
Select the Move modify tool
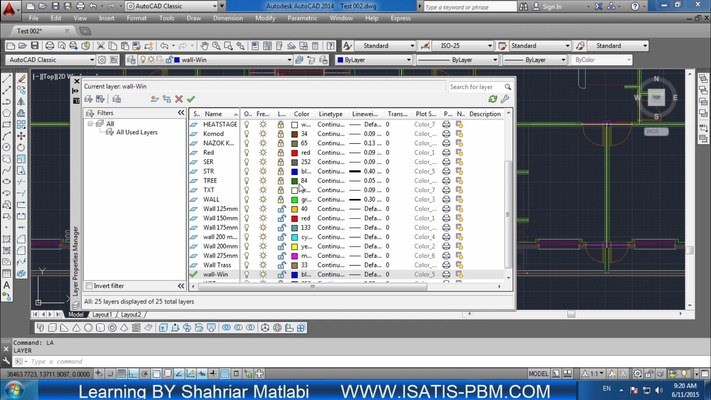[x=21, y=136]
